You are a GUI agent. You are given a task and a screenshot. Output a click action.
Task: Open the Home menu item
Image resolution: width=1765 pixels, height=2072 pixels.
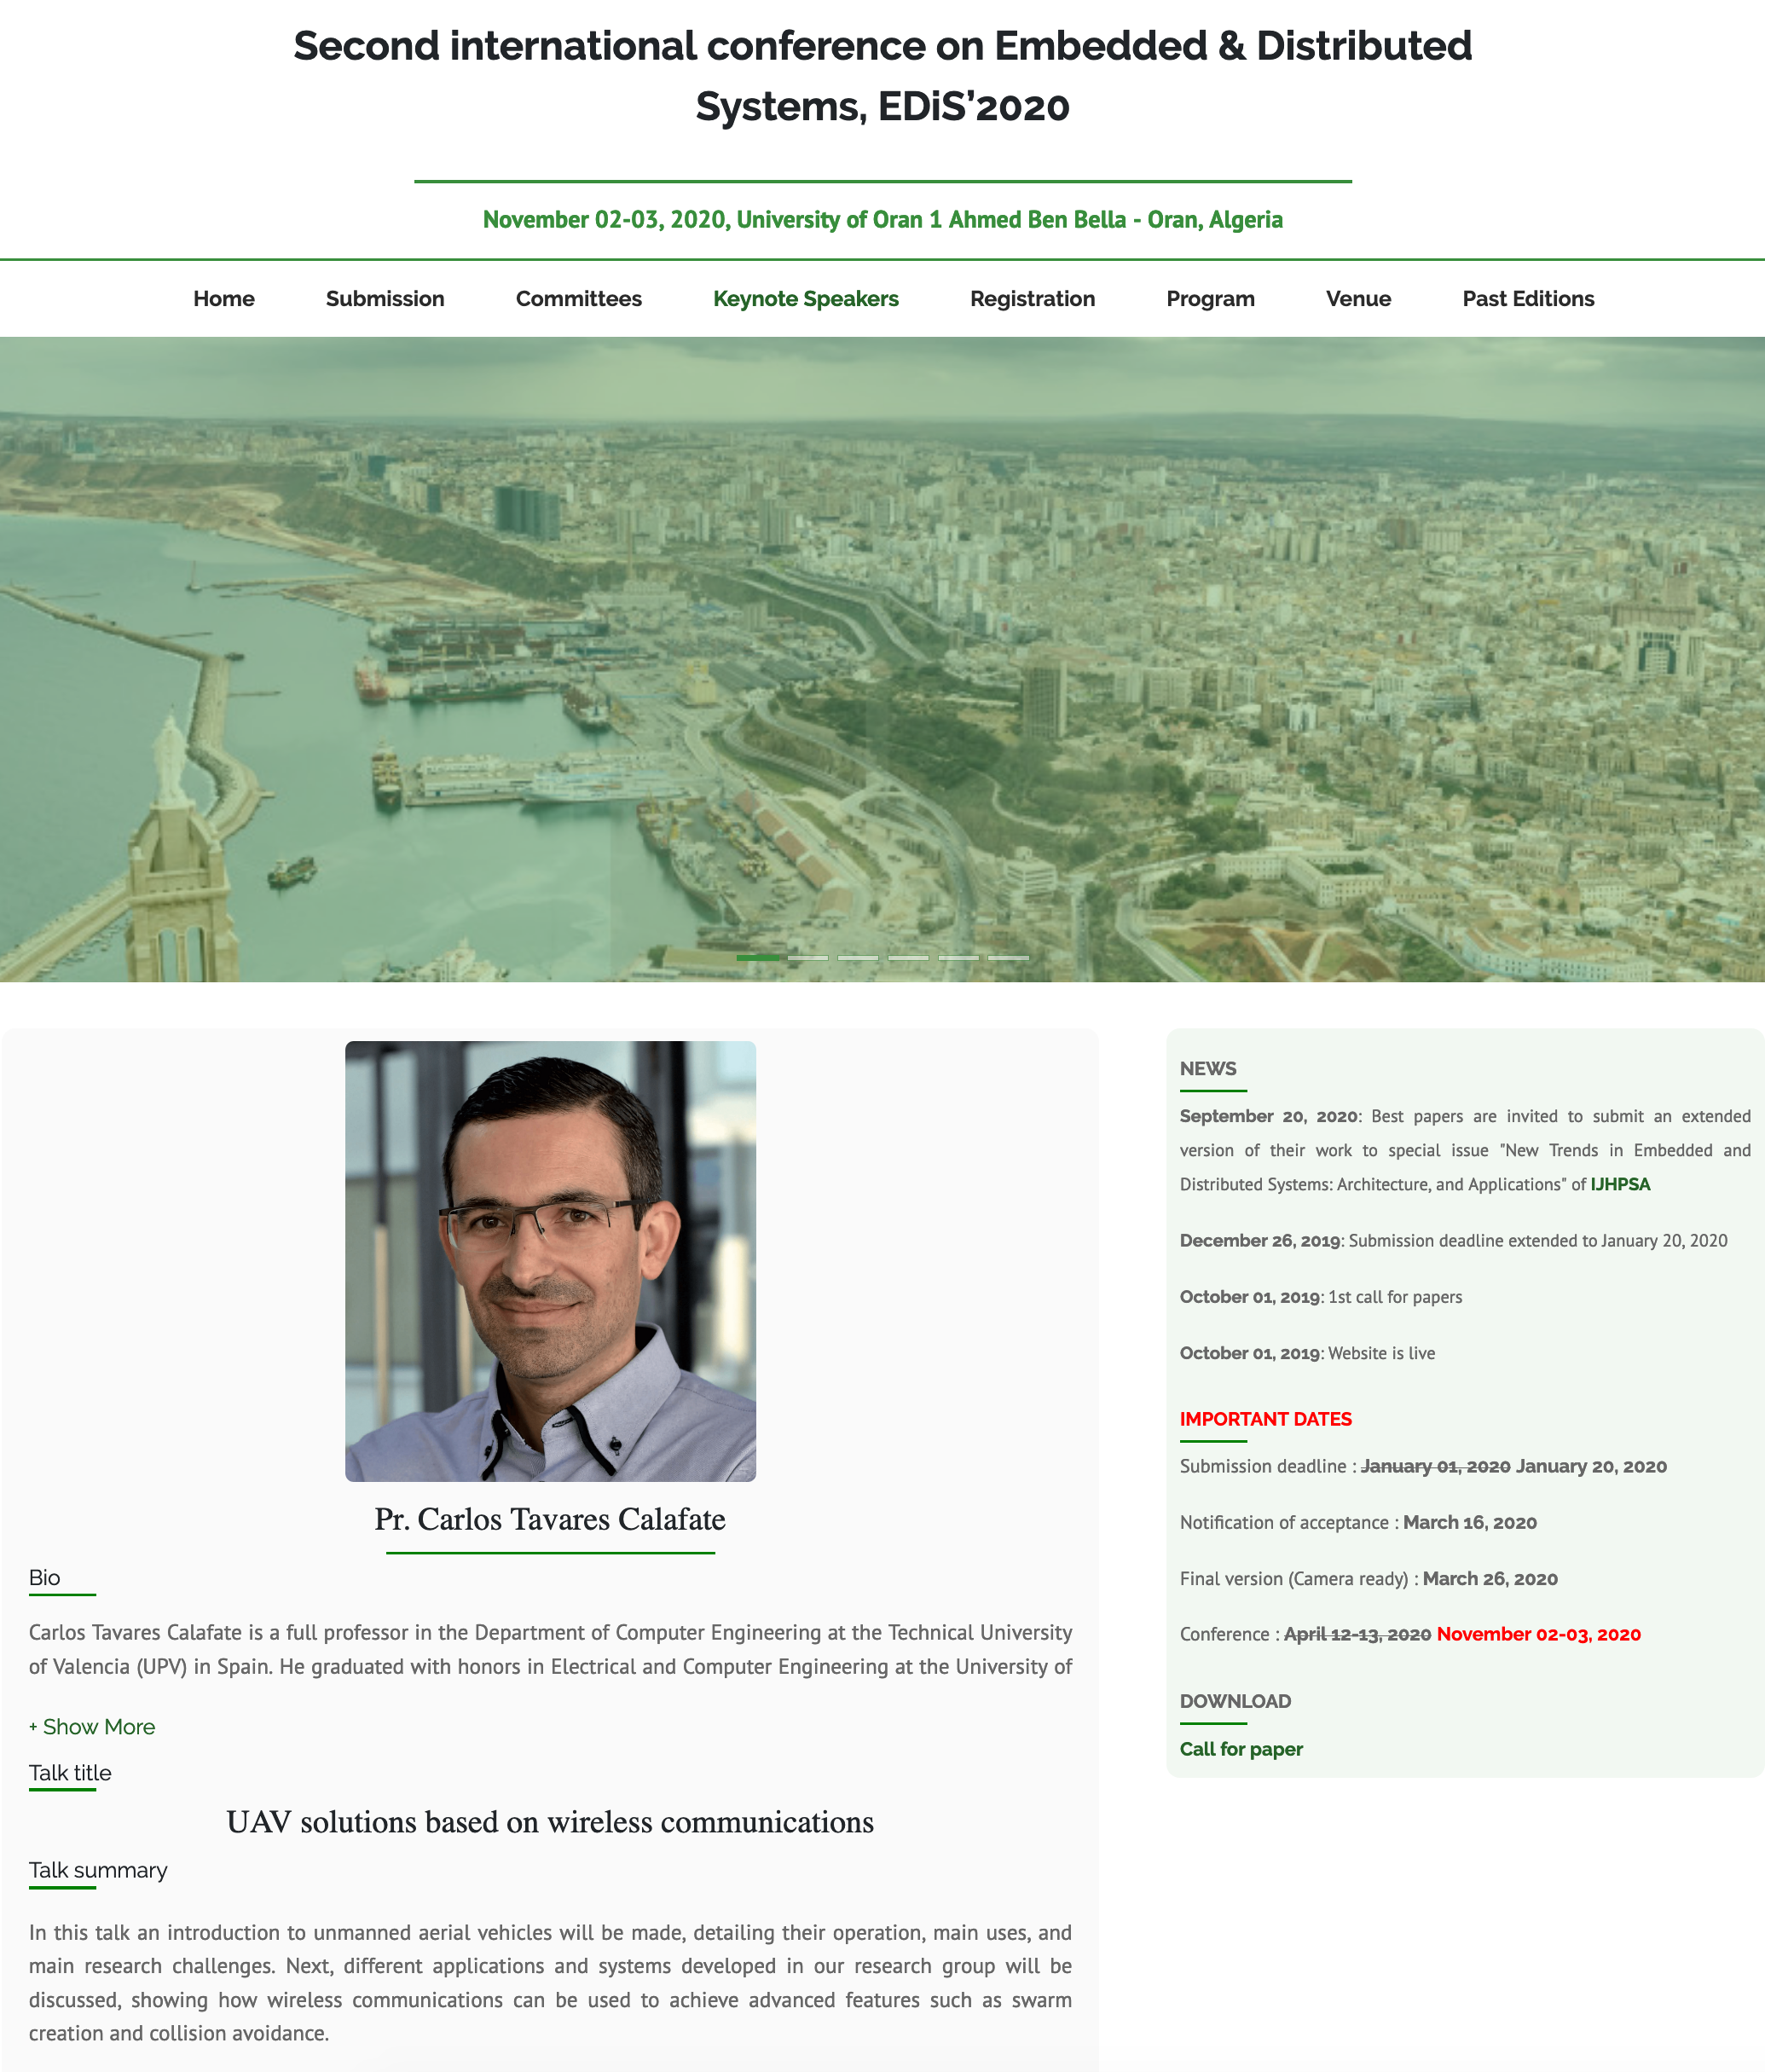point(224,299)
